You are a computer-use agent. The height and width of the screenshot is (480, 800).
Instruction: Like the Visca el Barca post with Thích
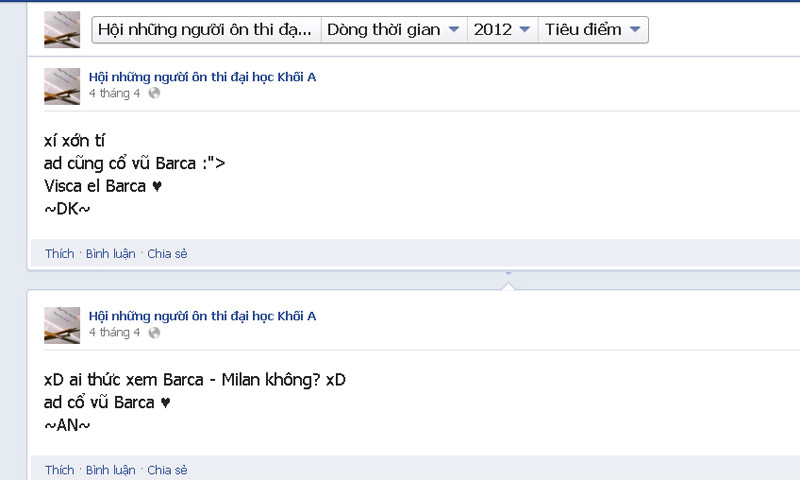(x=59, y=254)
